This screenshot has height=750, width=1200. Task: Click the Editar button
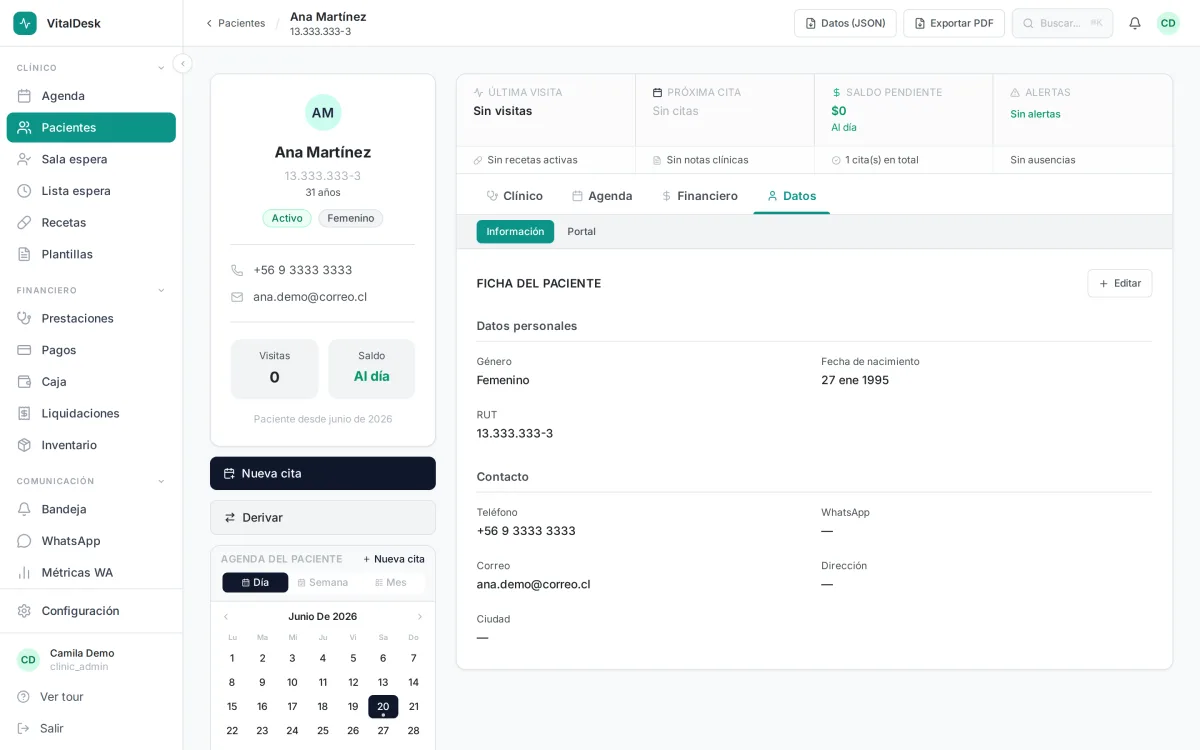click(1120, 283)
